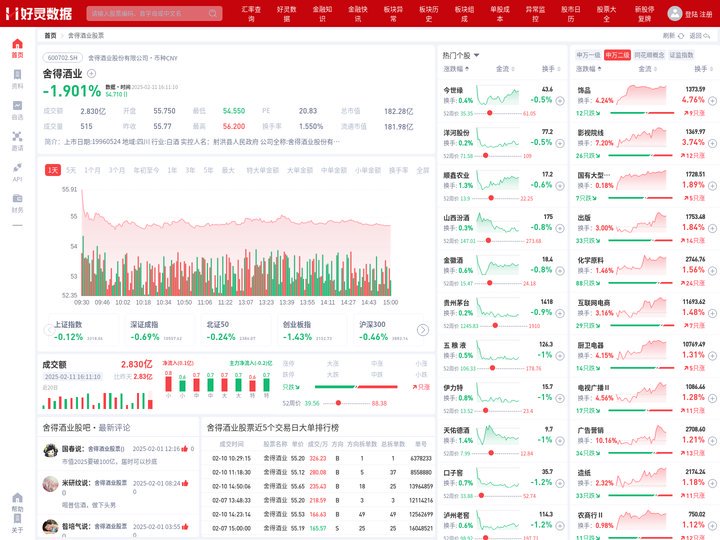Like 米研纹's comment with thumbs-up

185,483
